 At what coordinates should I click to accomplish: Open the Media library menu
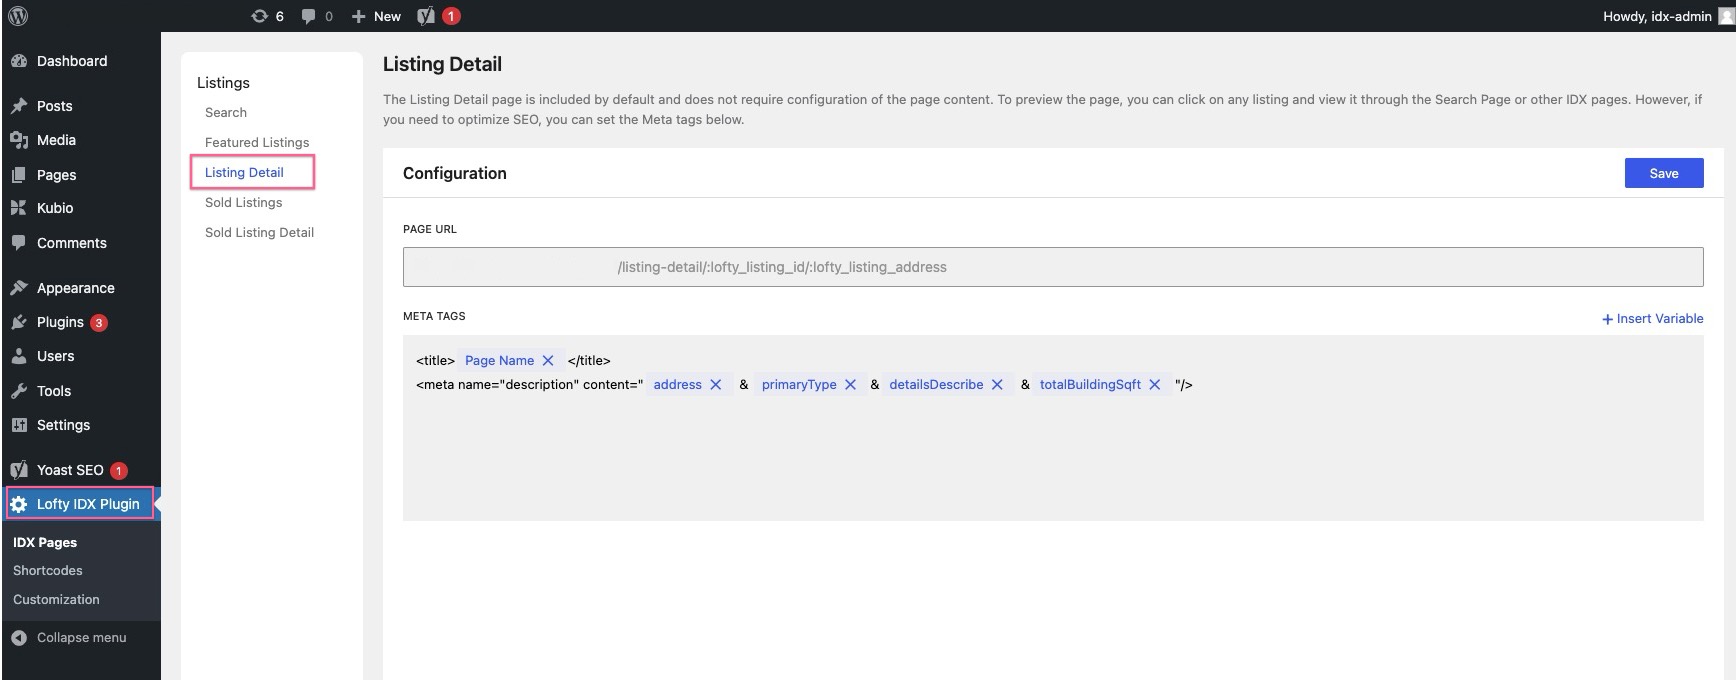pos(56,140)
